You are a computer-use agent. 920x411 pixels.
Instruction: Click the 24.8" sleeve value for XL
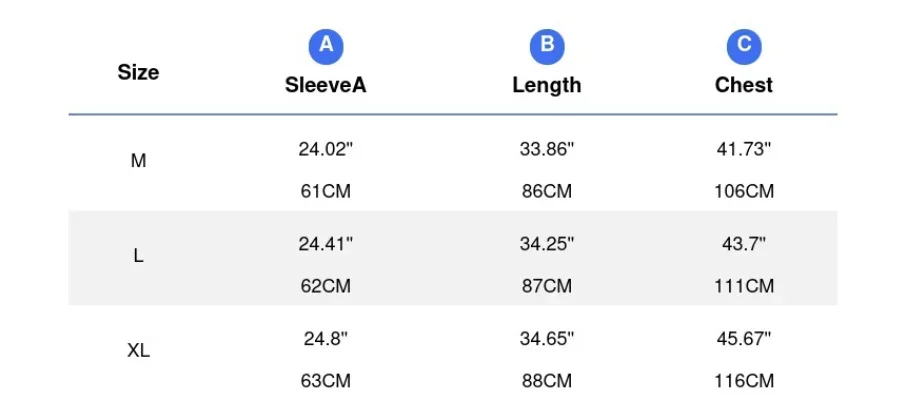tap(326, 339)
